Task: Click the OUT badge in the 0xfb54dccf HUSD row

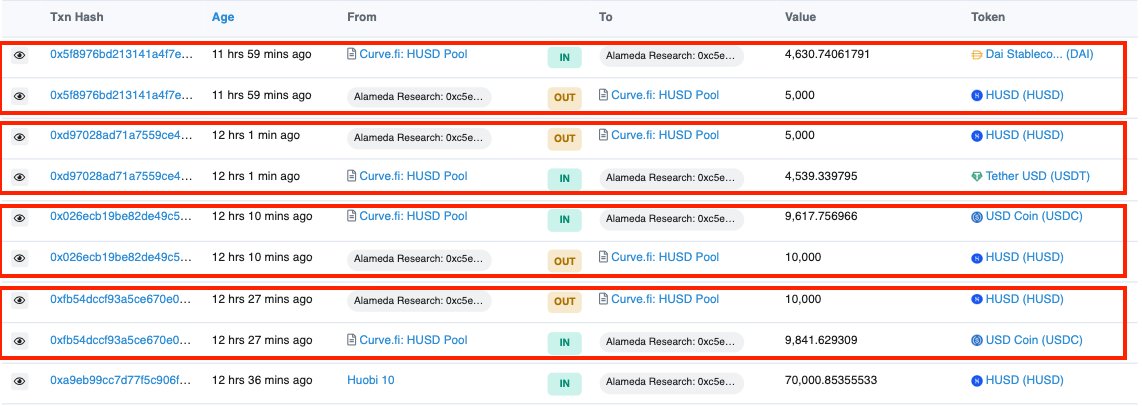Action: click(x=564, y=302)
